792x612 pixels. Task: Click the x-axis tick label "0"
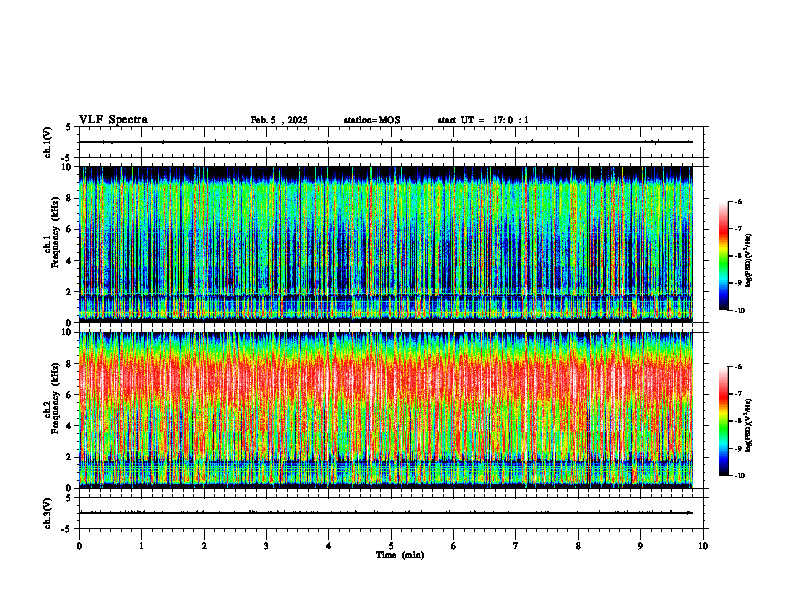point(79,546)
